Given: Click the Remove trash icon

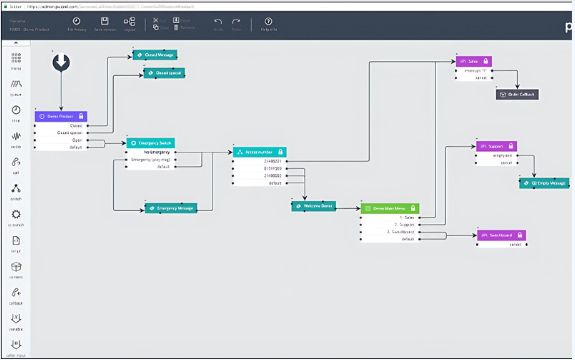Looking at the screenshot, I should tap(176, 27).
